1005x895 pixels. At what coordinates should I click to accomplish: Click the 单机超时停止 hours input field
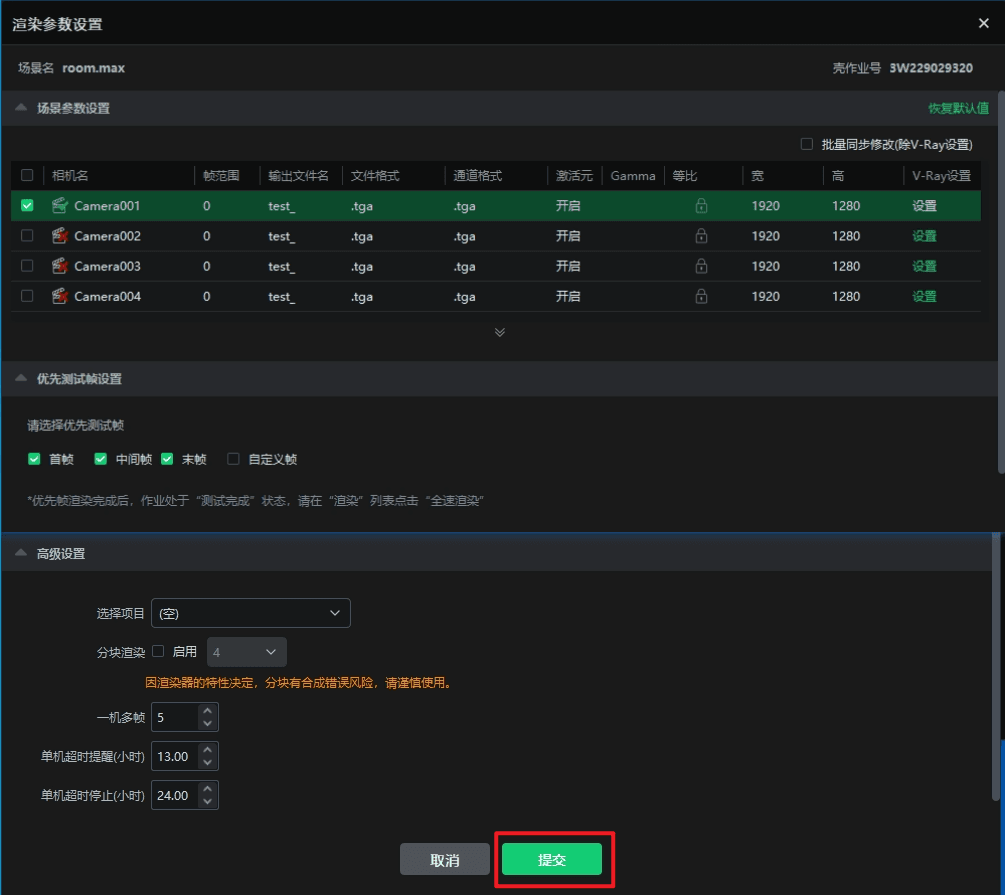(x=175, y=796)
